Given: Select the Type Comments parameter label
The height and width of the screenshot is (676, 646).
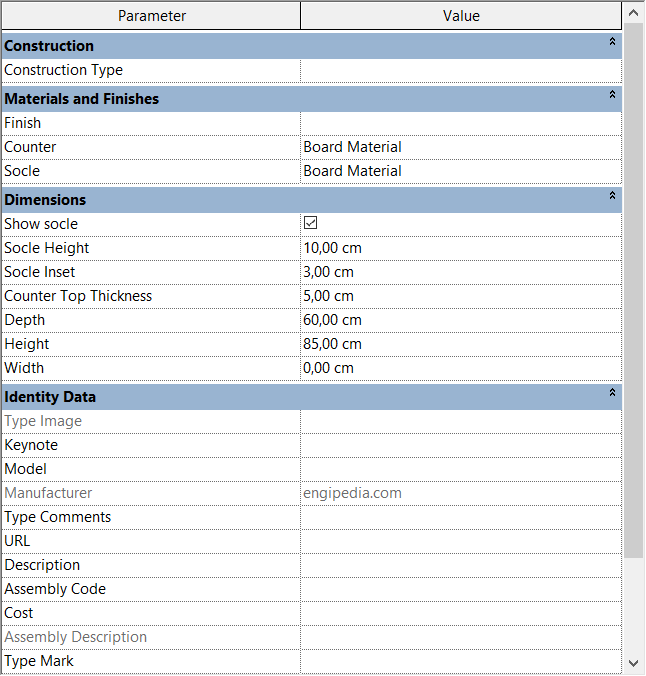Looking at the screenshot, I should [x=58, y=517].
